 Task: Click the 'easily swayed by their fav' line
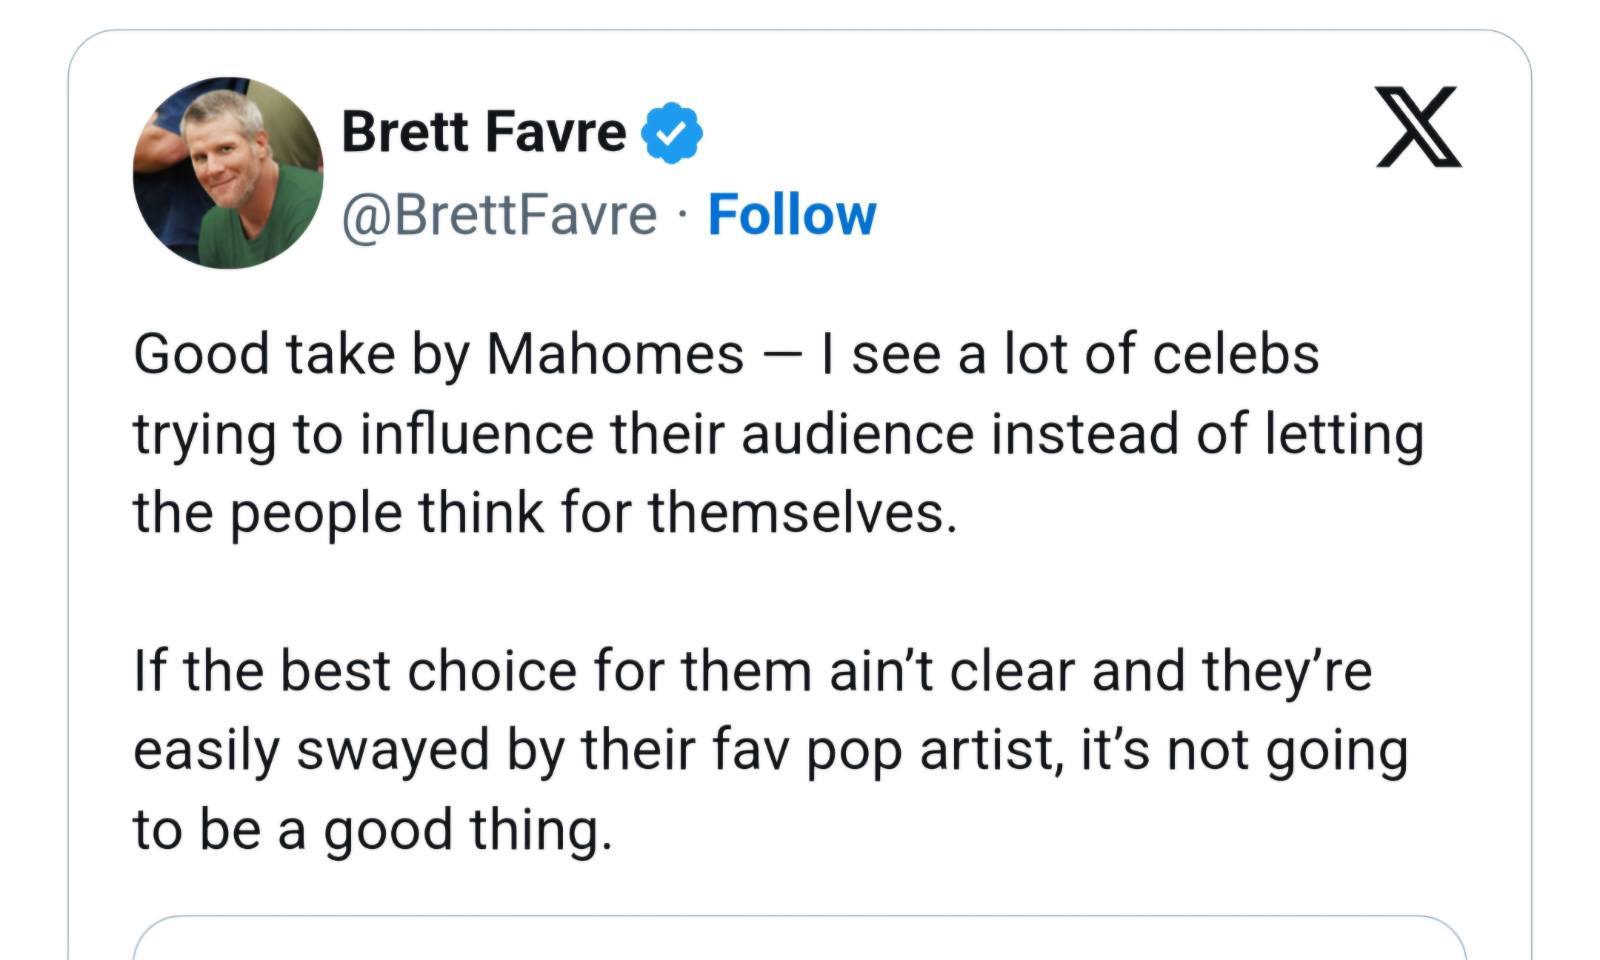coord(770,751)
